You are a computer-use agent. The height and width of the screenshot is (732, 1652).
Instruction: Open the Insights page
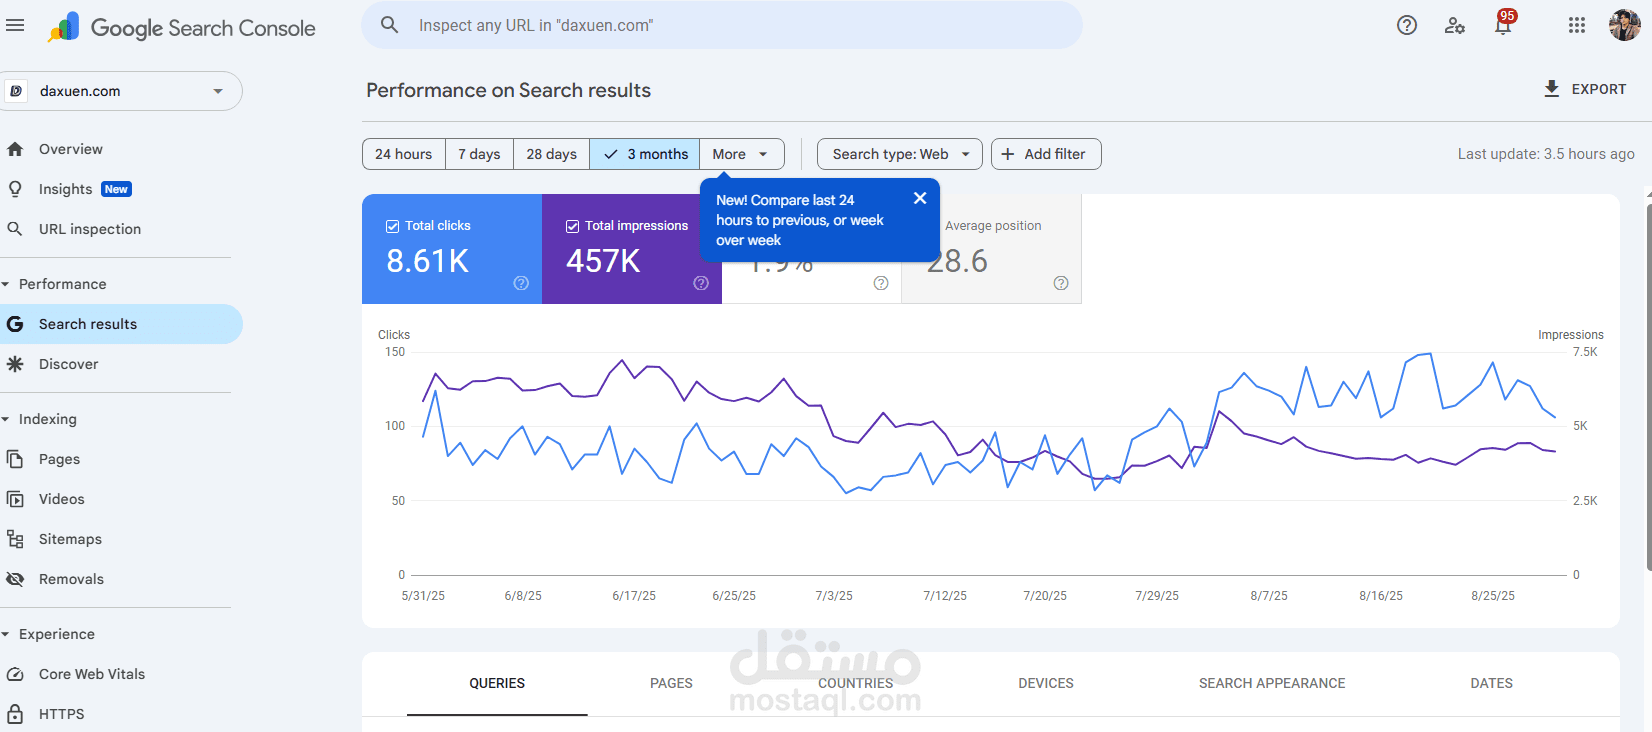tap(121, 189)
